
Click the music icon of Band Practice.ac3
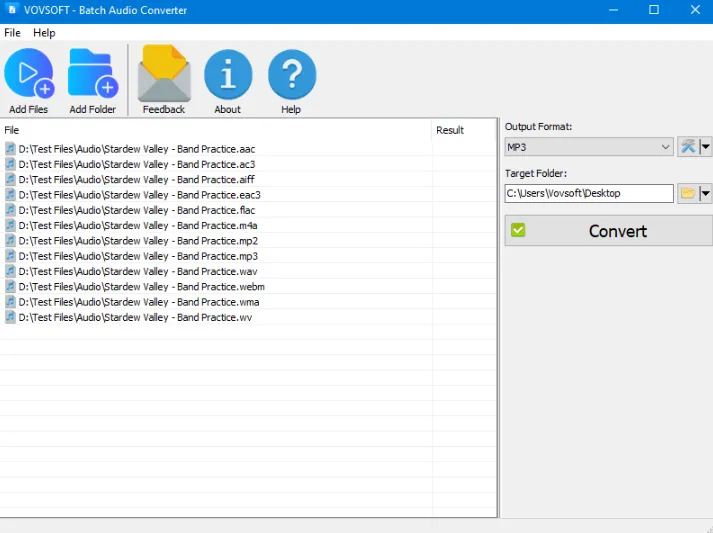tap(10, 164)
